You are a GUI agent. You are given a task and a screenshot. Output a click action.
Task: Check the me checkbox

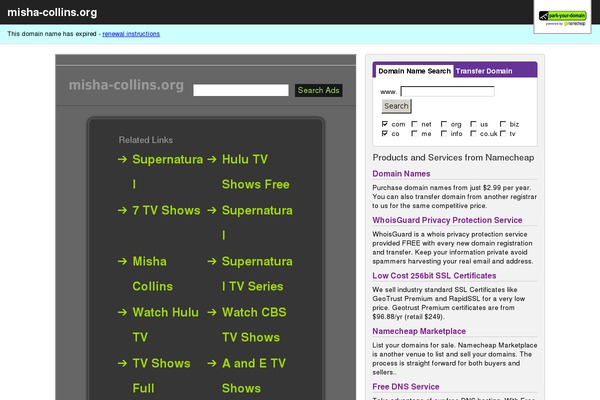pos(414,133)
